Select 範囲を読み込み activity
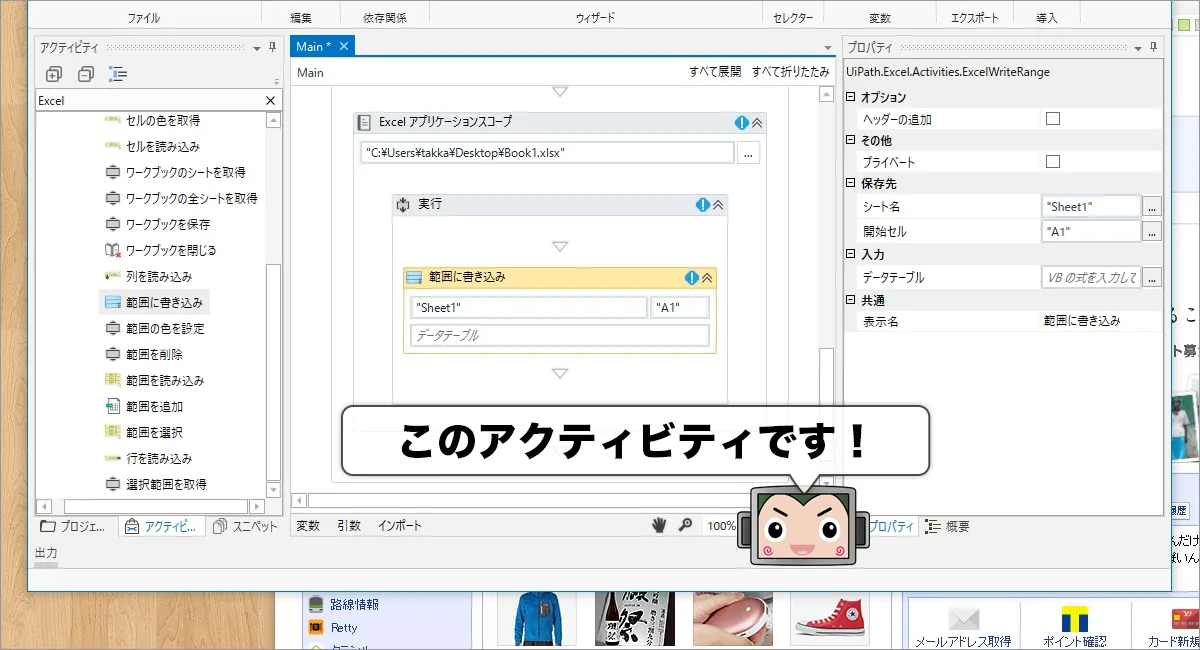 pyautogui.click(x=155, y=380)
